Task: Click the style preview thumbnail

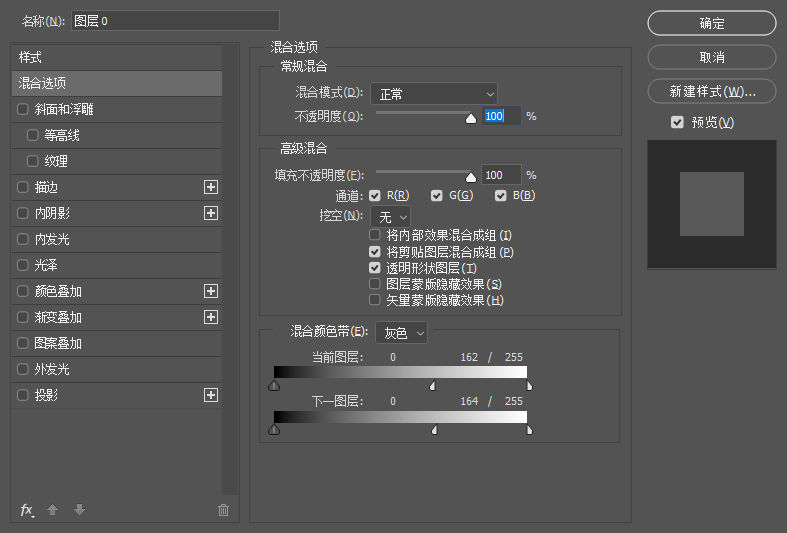Action: 712,204
